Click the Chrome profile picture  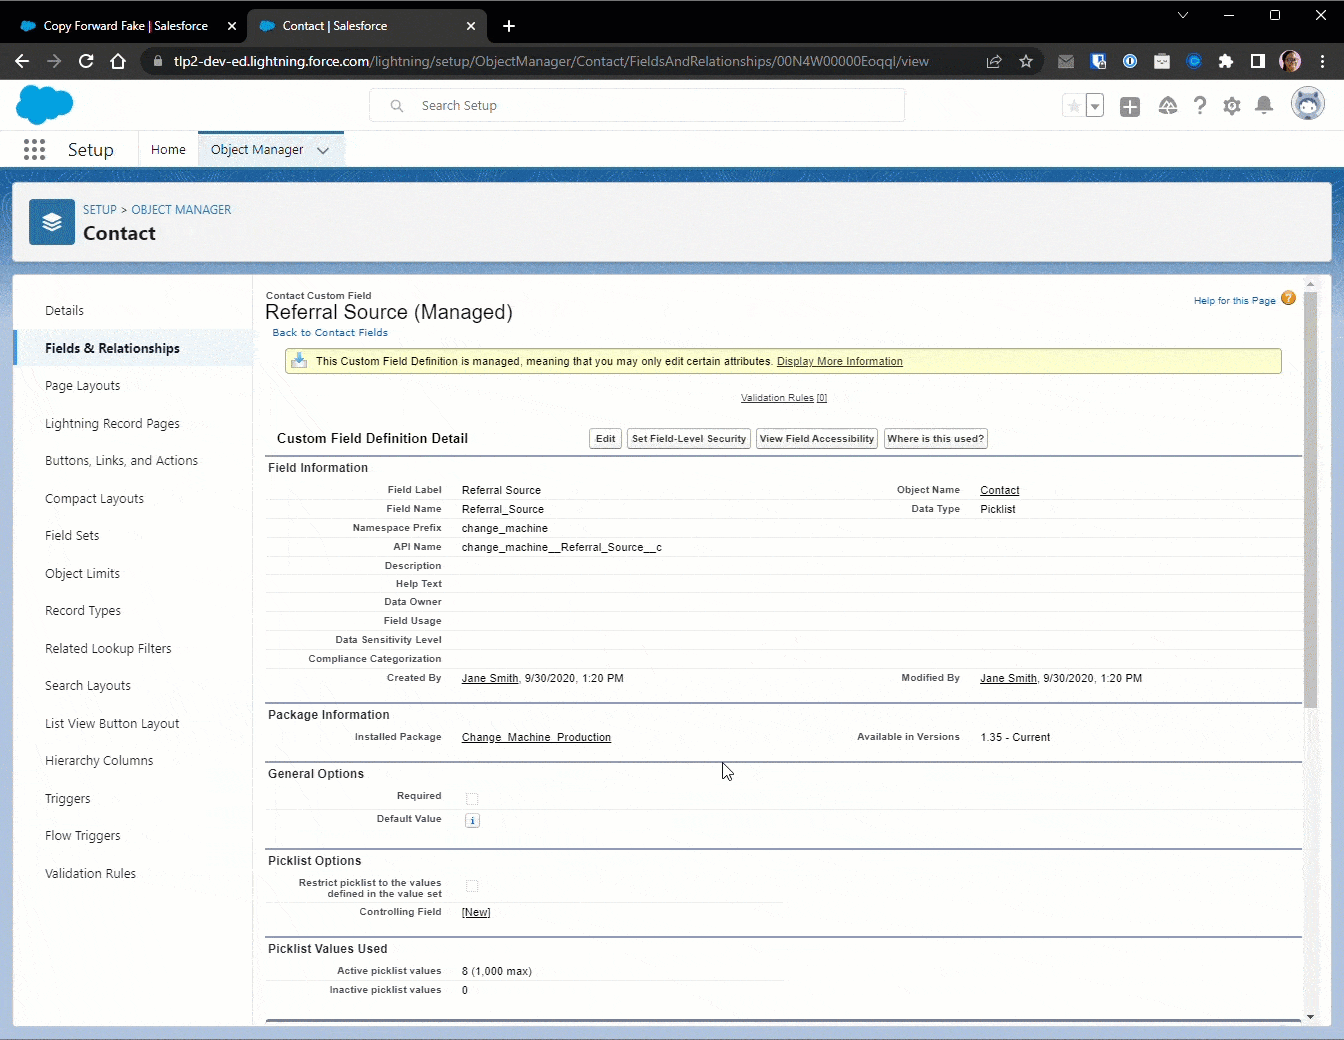[x=1290, y=61]
